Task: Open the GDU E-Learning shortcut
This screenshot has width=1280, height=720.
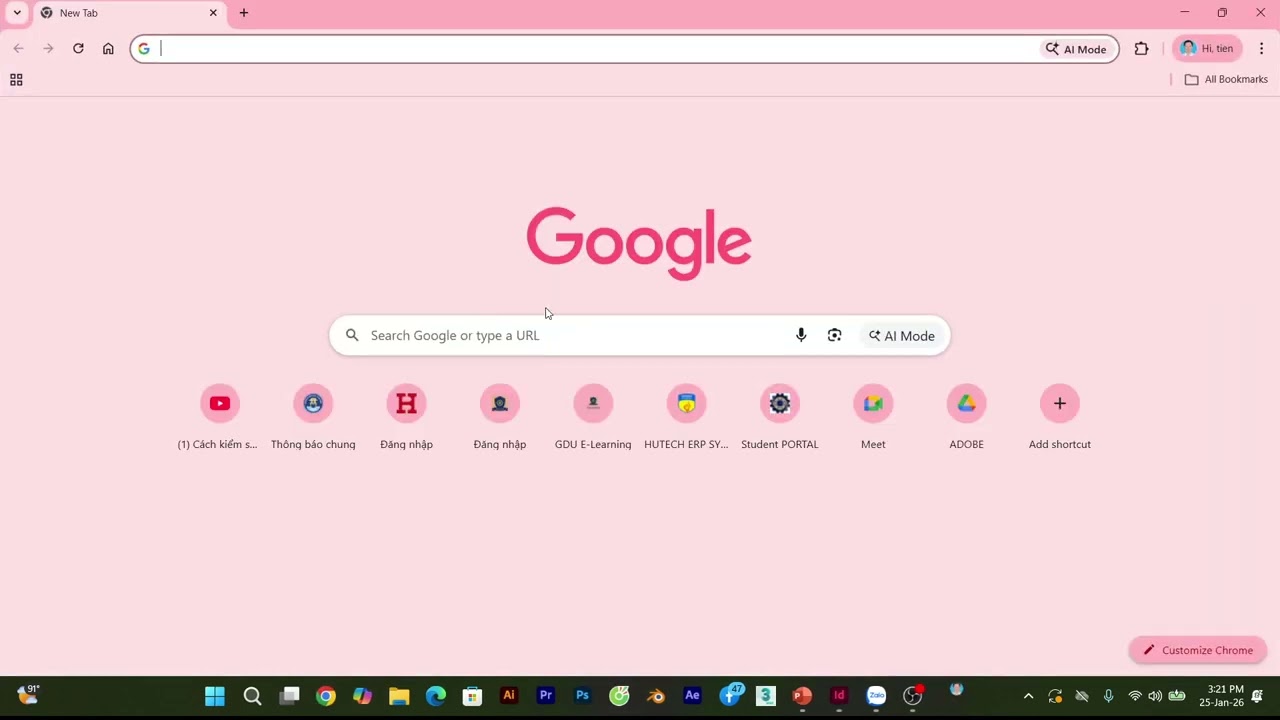Action: (593, 417)
